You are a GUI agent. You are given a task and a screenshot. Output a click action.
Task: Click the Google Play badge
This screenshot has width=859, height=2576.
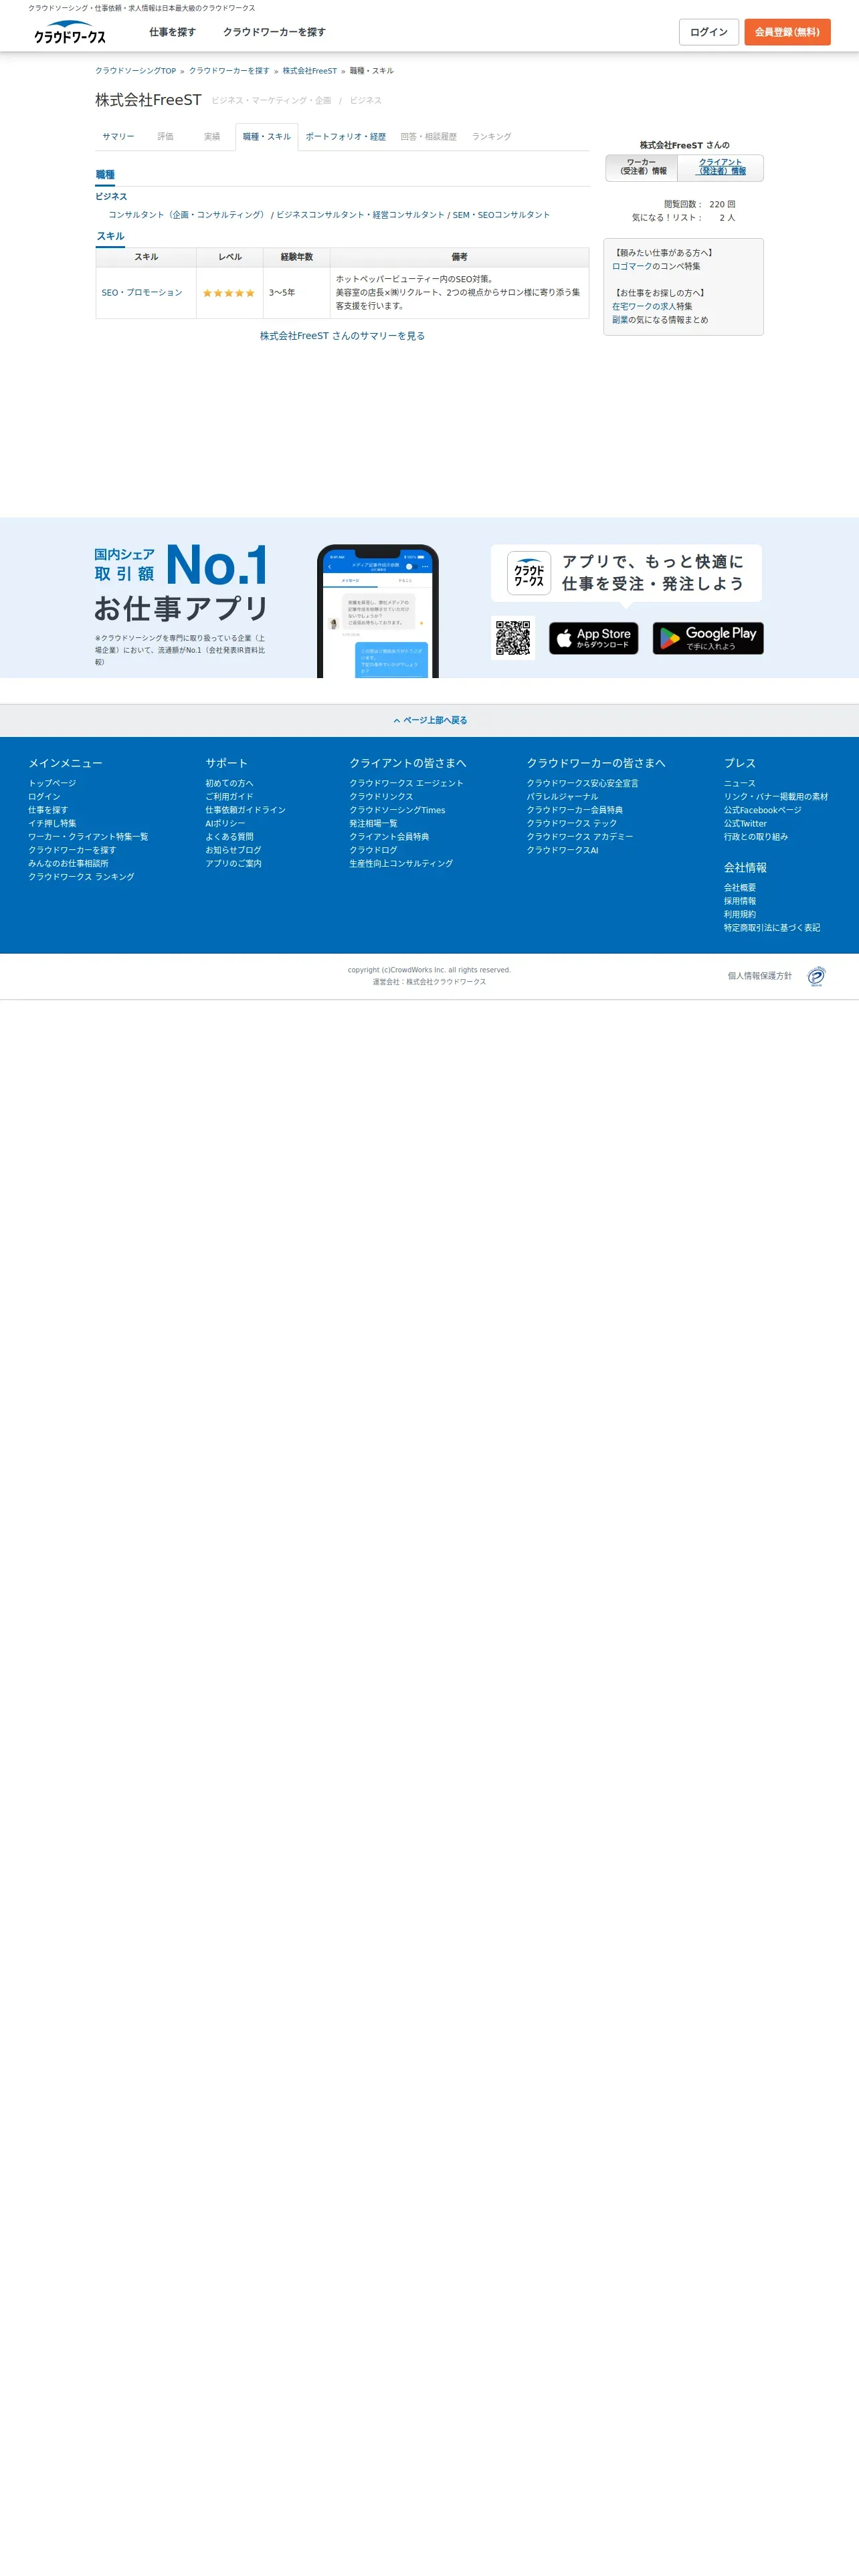[x=708, y=638]
